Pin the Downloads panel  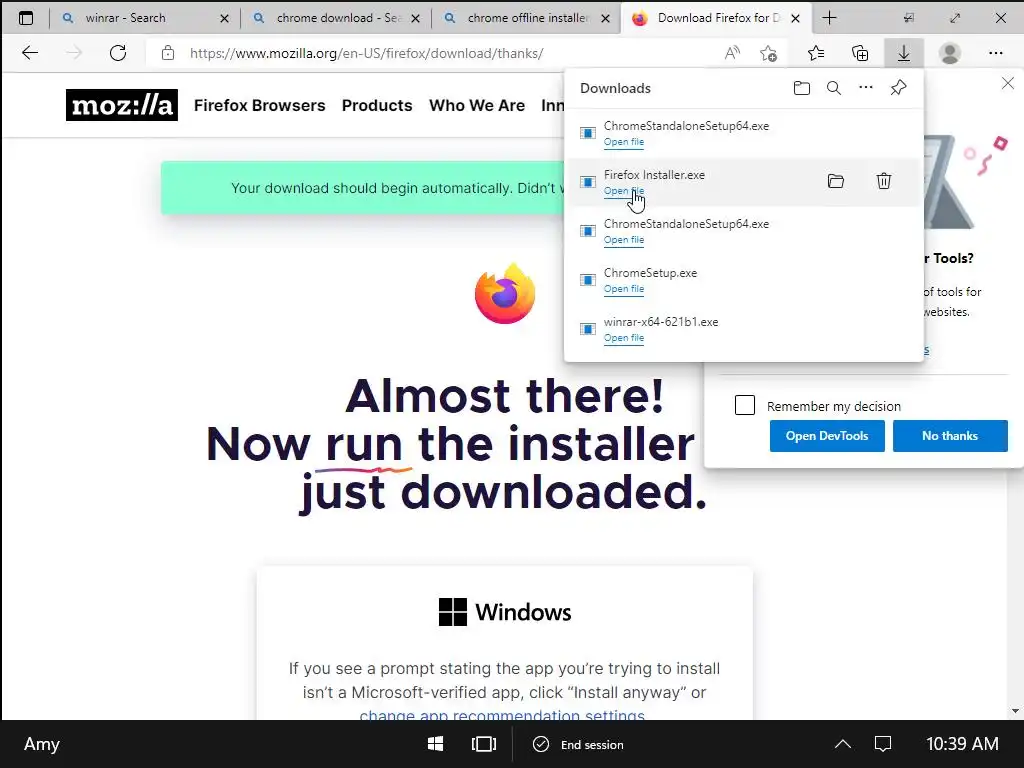pos(899,88)
